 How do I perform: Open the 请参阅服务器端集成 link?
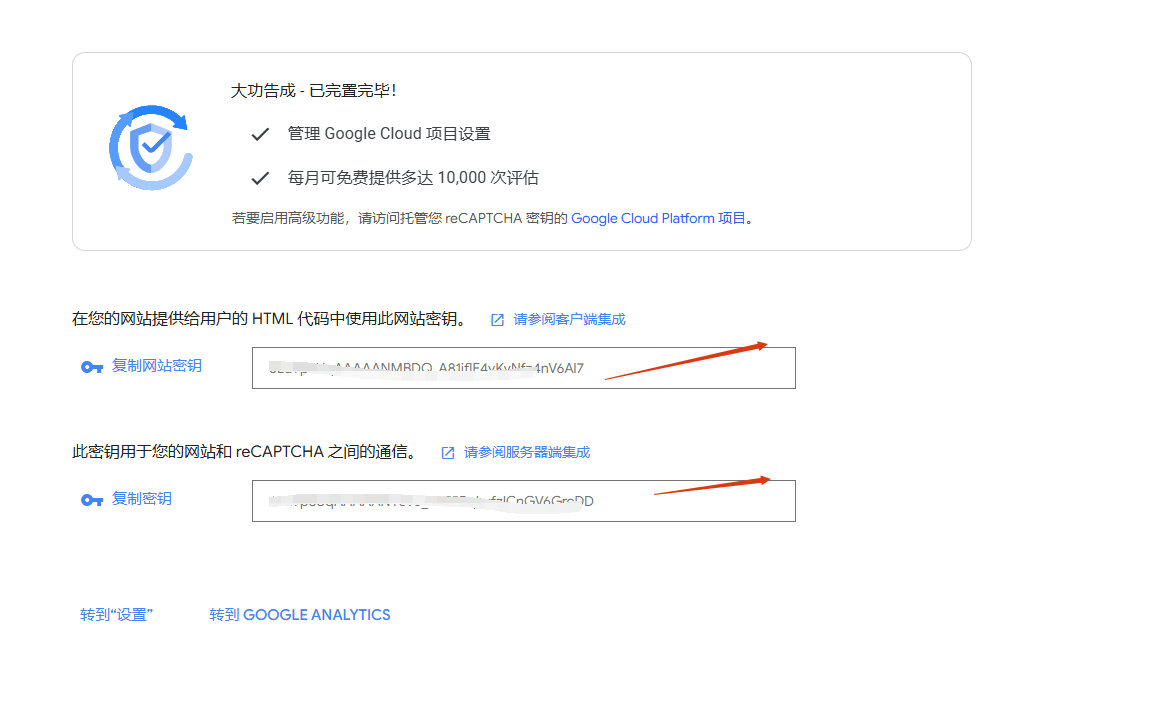pos(527,453)
